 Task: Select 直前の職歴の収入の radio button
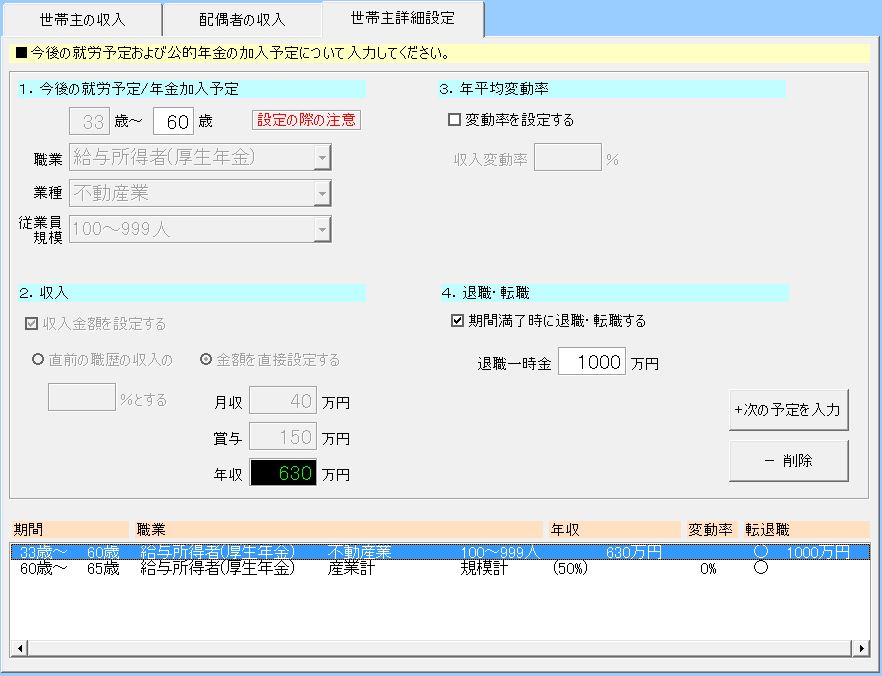click(x=38, y=360)
